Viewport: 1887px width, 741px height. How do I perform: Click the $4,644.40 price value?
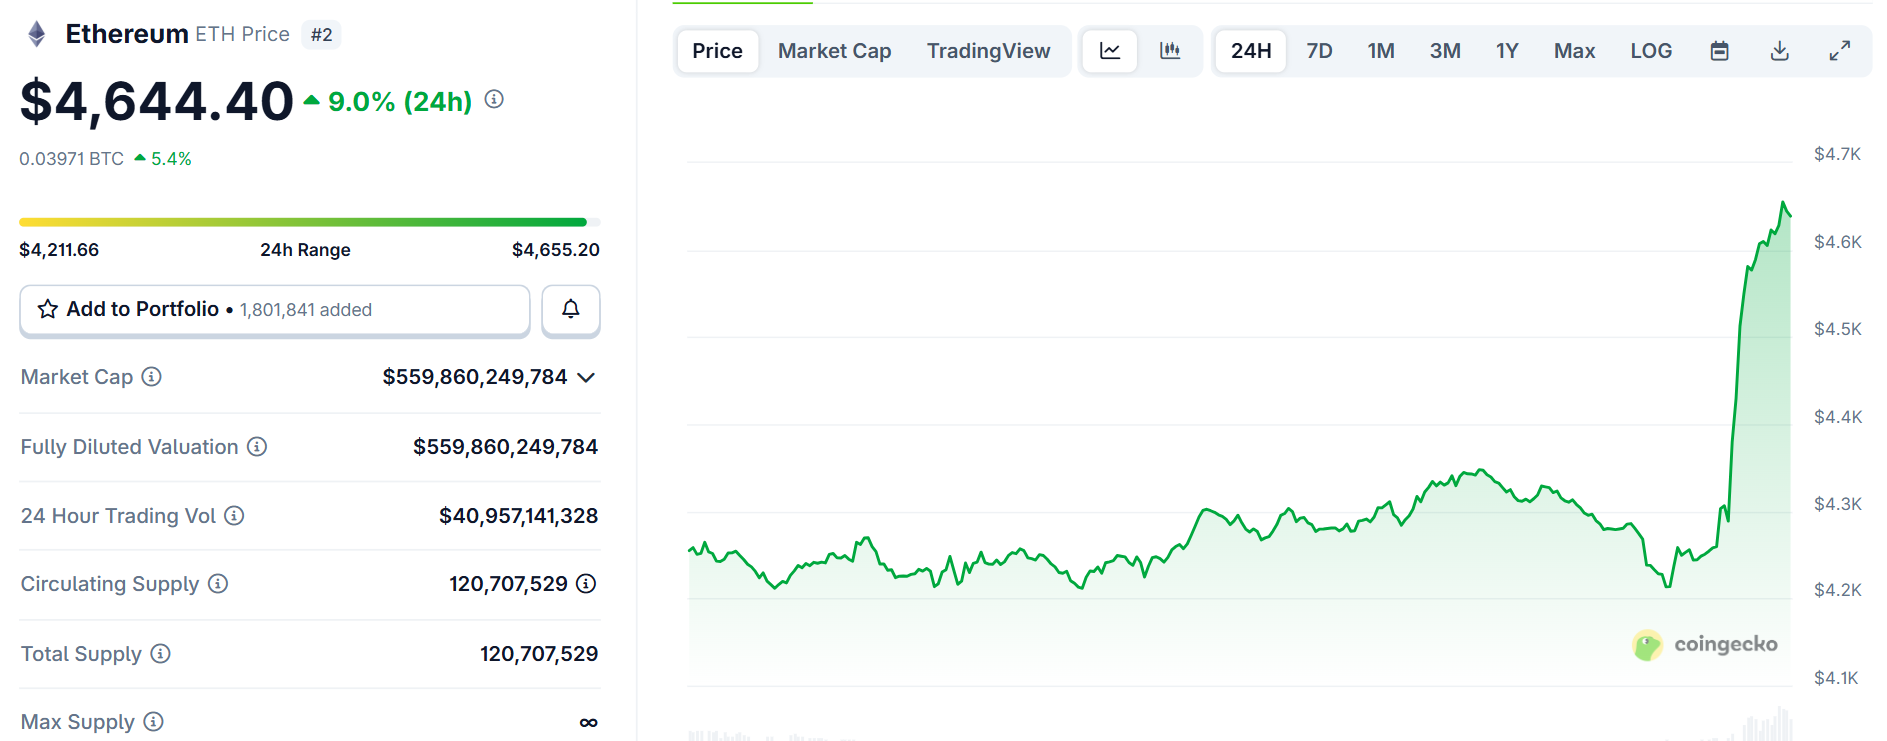tap(157, 101)
